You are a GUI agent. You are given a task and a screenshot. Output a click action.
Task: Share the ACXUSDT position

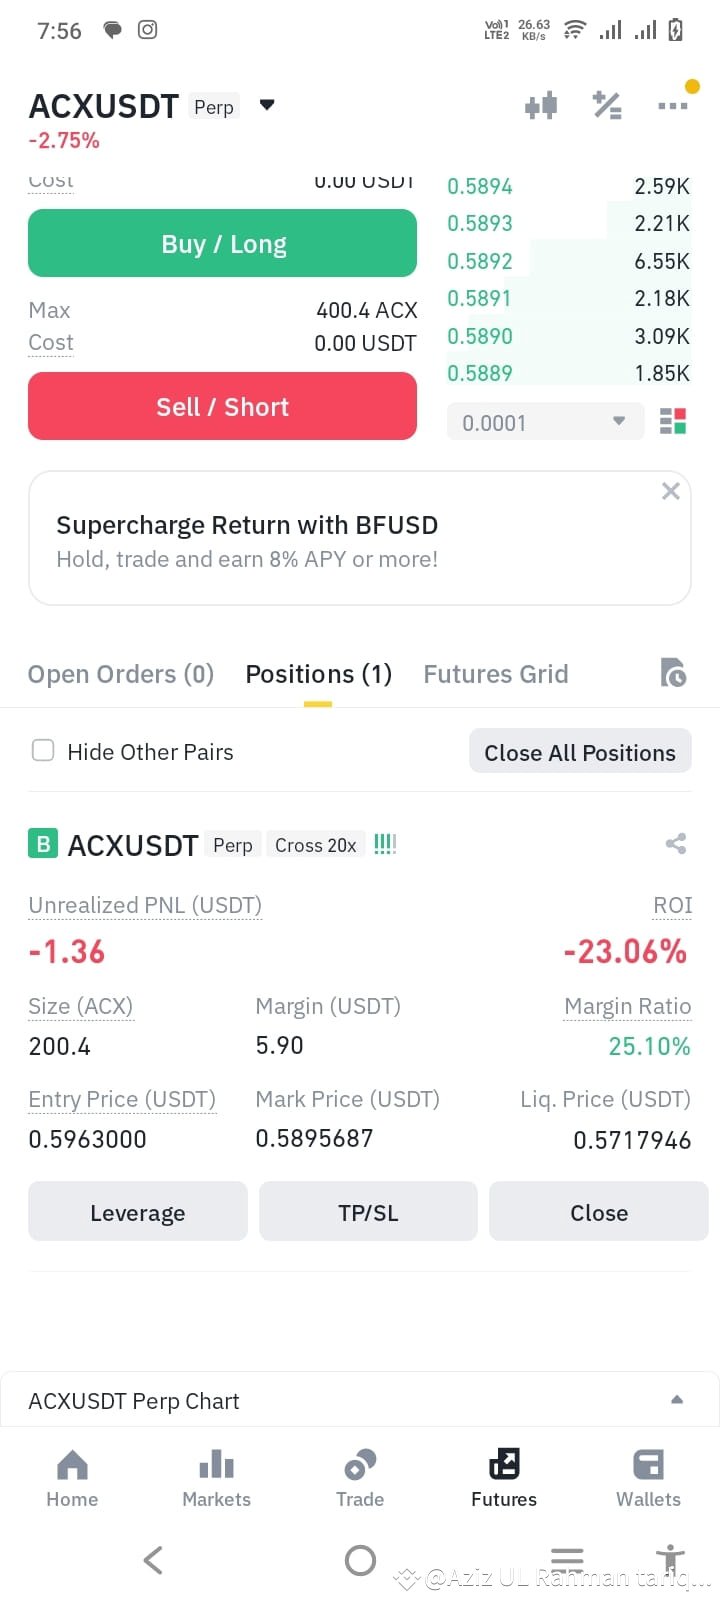point(676,844)
